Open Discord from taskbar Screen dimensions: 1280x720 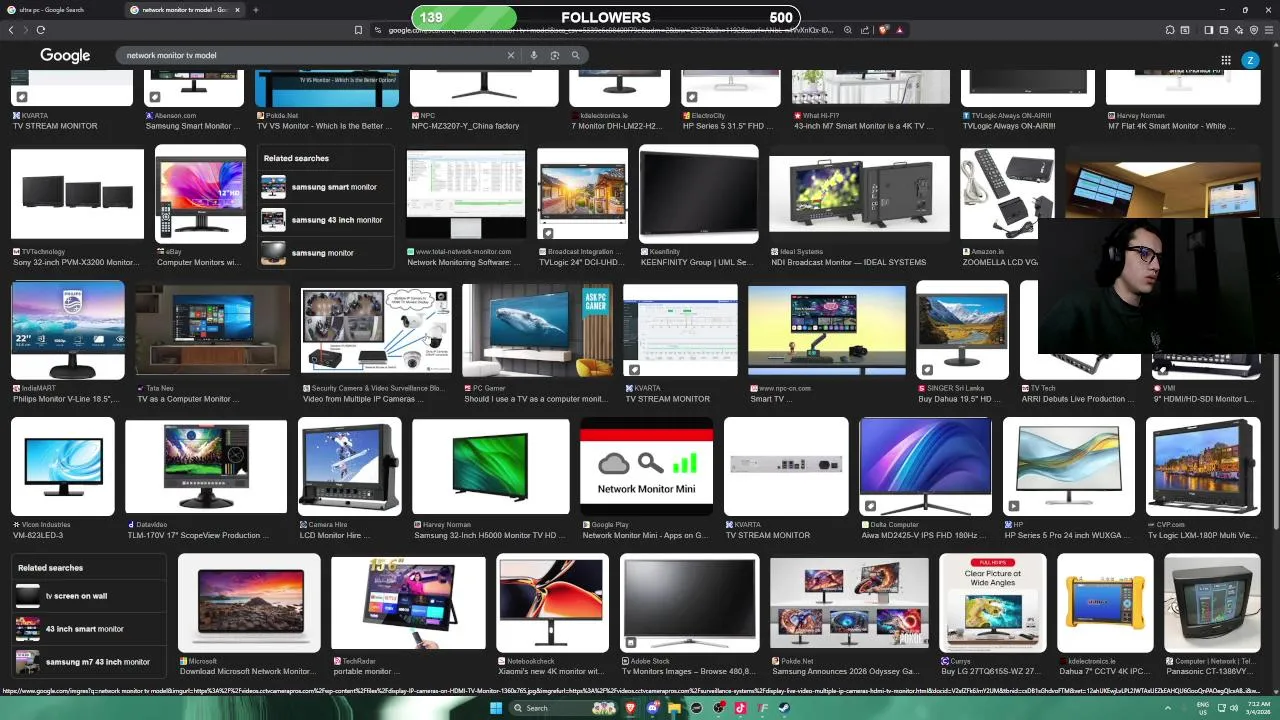652,708
